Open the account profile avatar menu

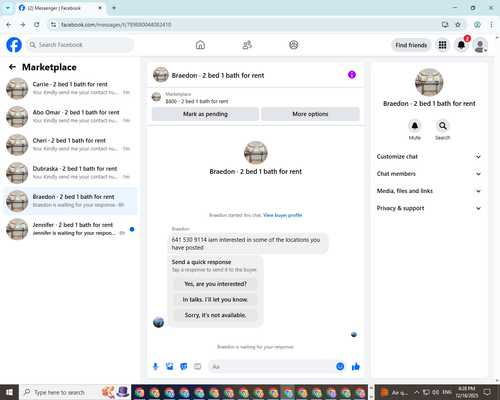(x=480, y=45)
